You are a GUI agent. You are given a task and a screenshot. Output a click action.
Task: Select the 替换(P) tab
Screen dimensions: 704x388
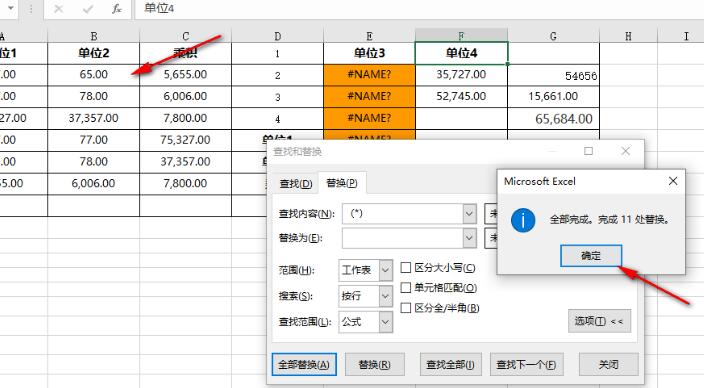point(342,183)
